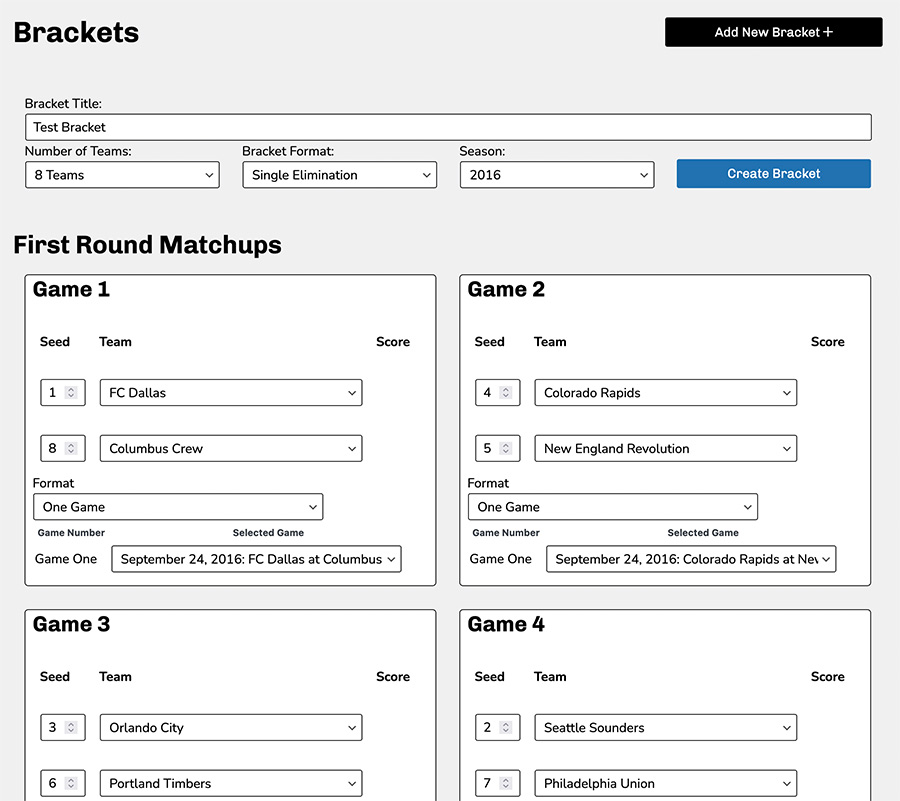Open the Orlando City team dropdown
This screenshot has width=900, height=801.
(231, 728)
